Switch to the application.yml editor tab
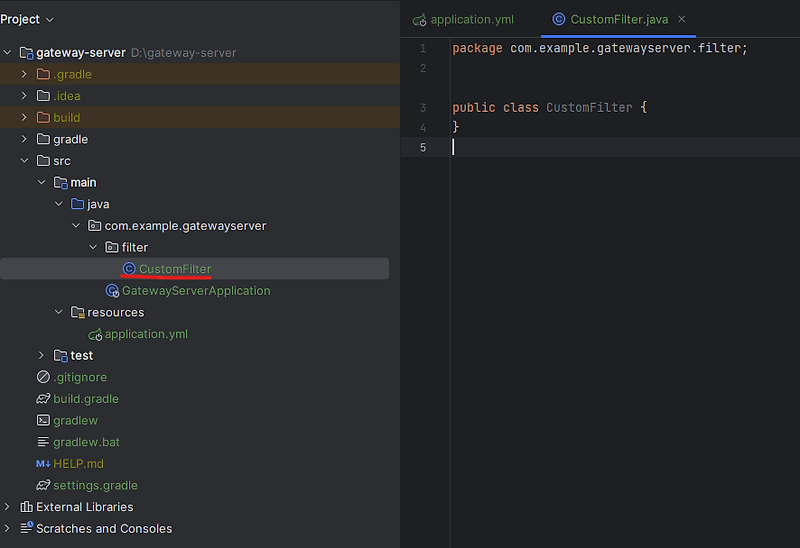This screenshot has width=800, height=548. click(471, 19)
